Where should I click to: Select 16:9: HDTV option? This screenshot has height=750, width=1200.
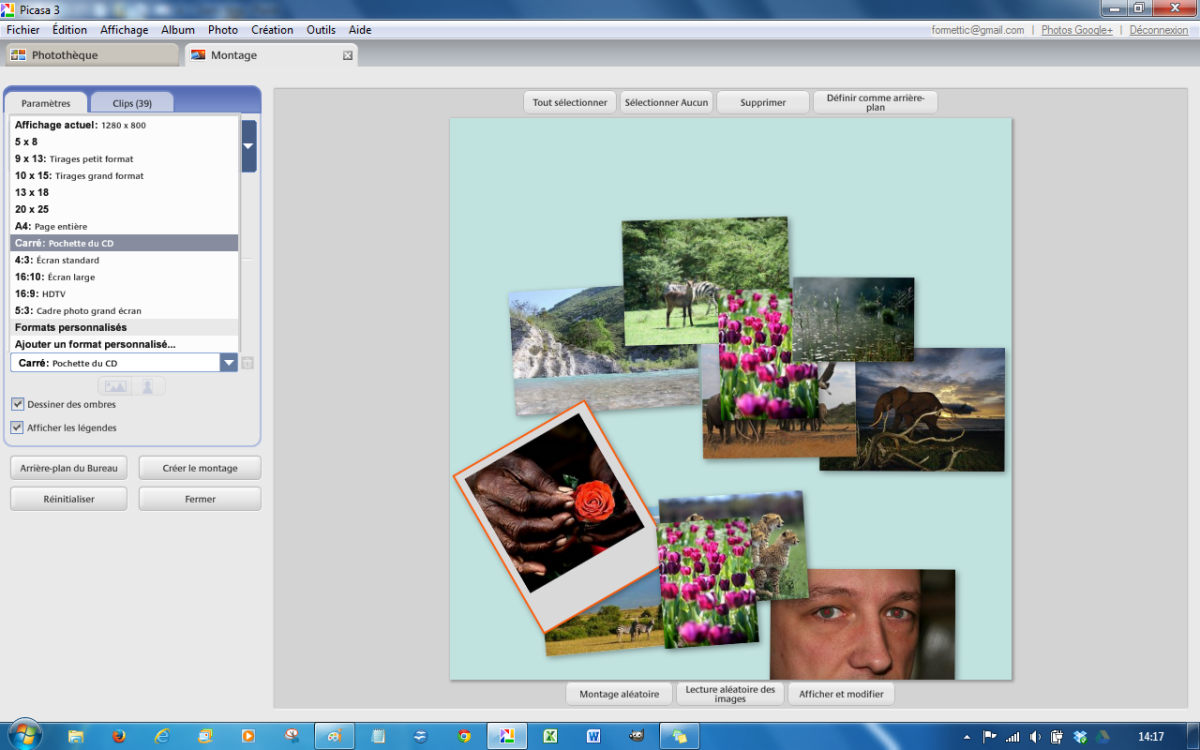pyautogui.click(x=124, y=294)
